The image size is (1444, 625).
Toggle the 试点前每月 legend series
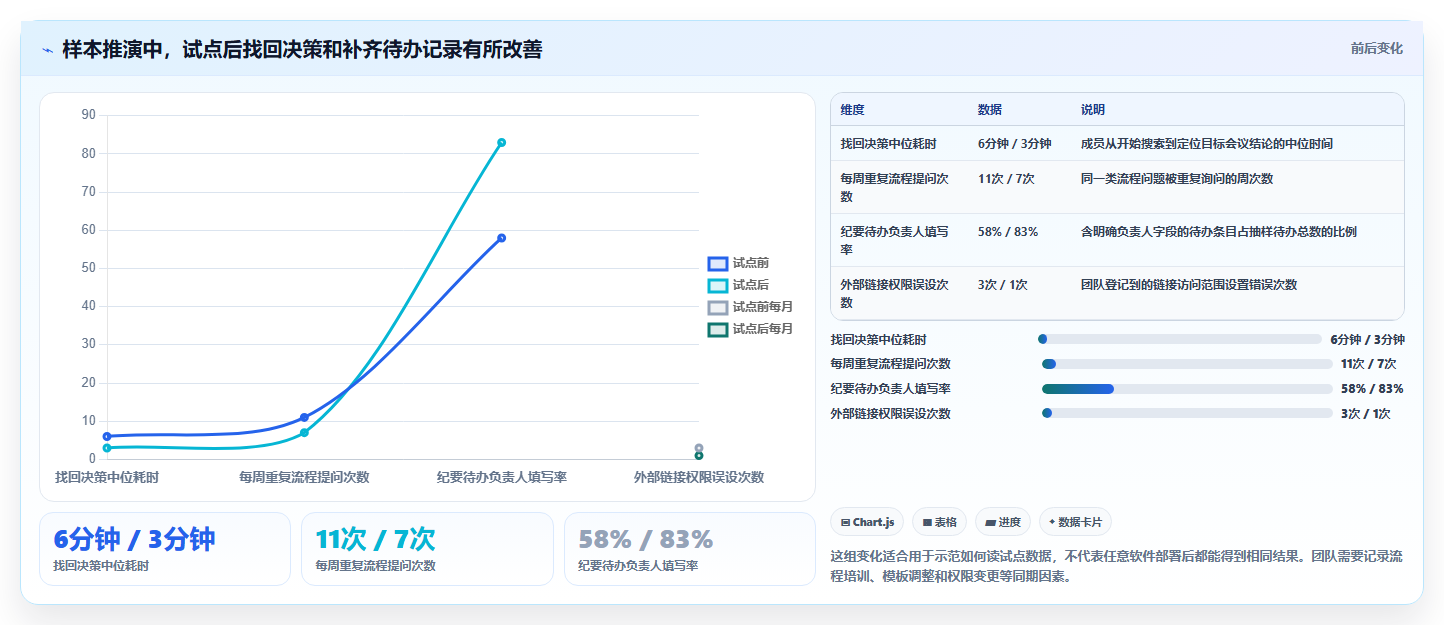click(x=750, y=307)
